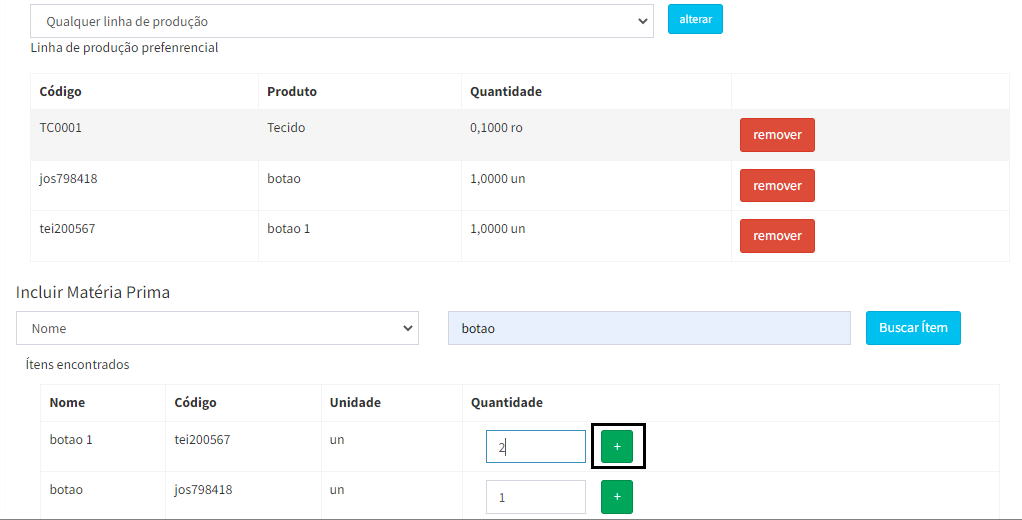Click the Incluir Matéria Prima heading
This screenshot has height=520, width=1022.
tap(93, 292)
